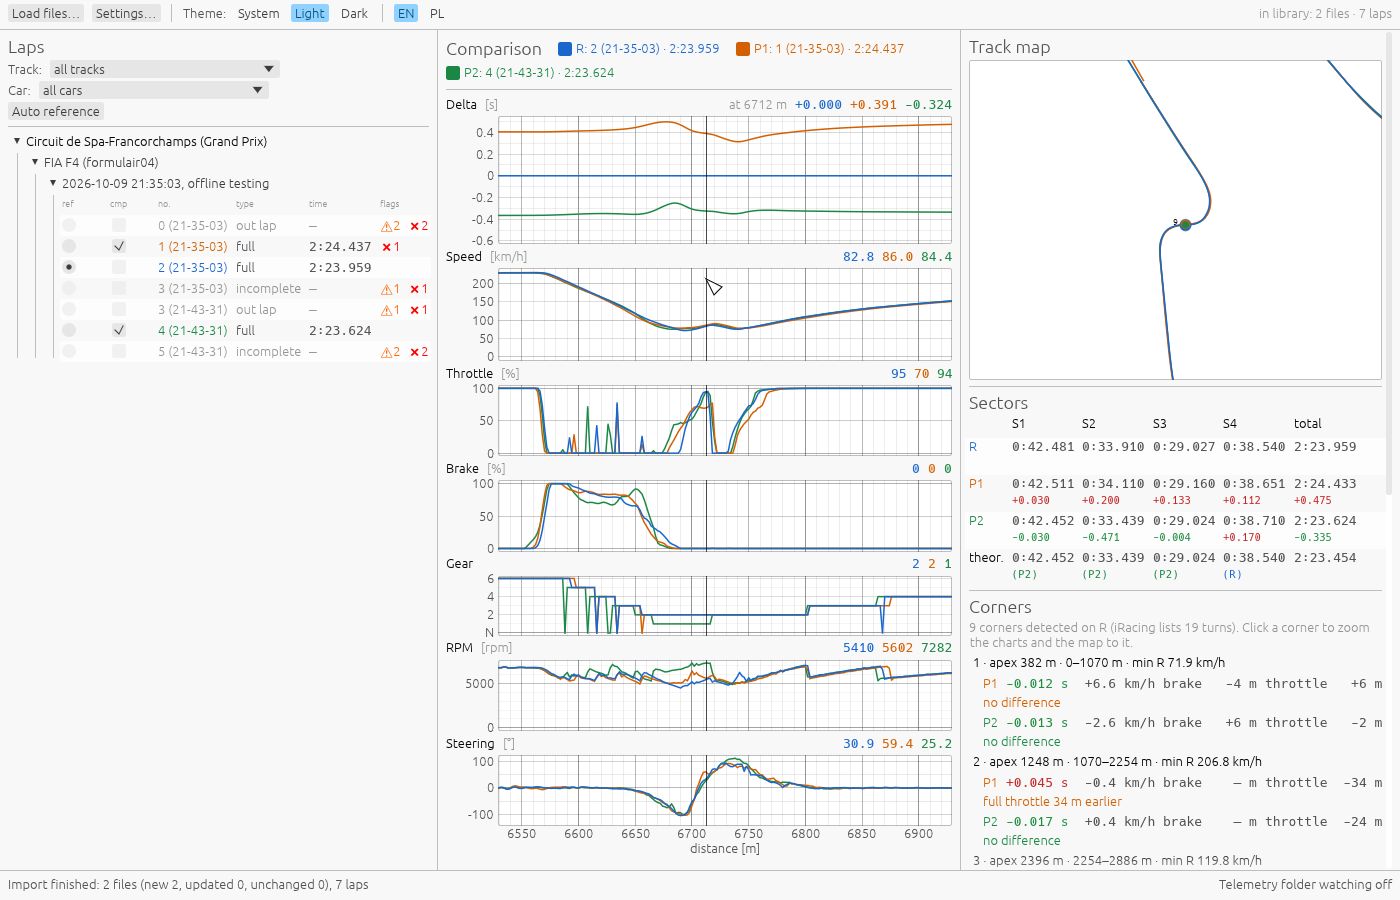Click car position marker on track map
1400x900 pixels.
coord(1185,225)
